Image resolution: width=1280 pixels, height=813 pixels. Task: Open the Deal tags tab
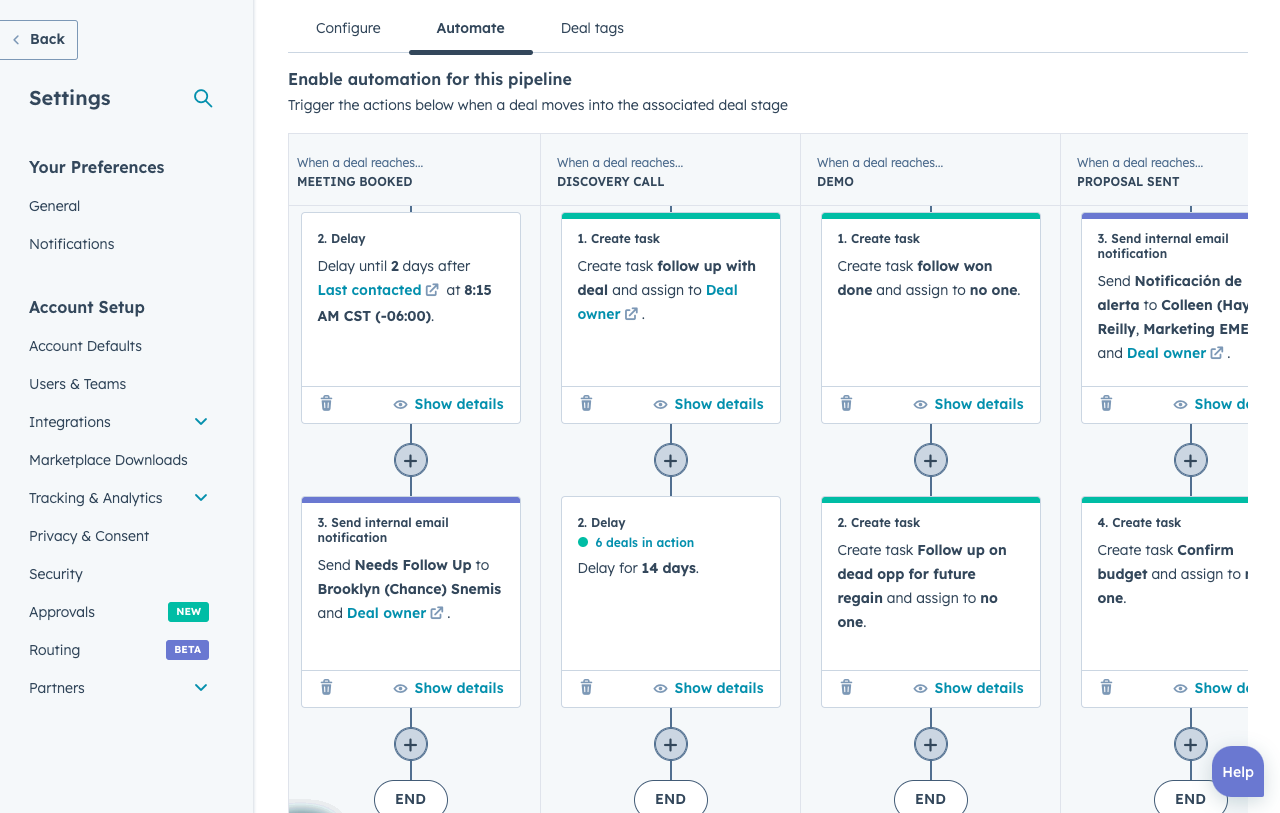[x=592, y=28]
